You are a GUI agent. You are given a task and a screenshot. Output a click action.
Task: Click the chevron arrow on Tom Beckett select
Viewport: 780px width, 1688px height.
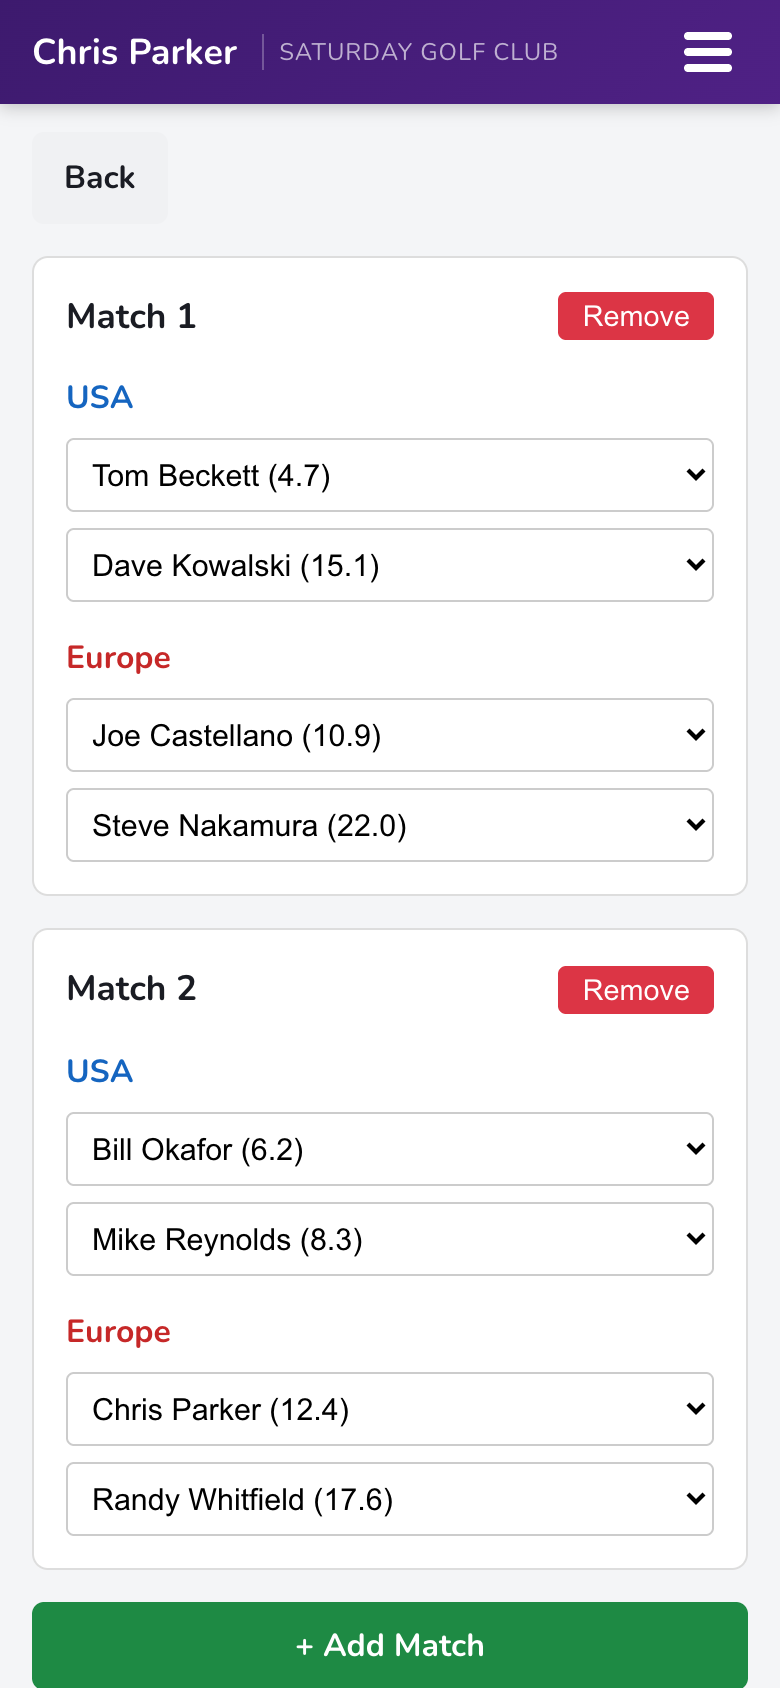[696, 475]
